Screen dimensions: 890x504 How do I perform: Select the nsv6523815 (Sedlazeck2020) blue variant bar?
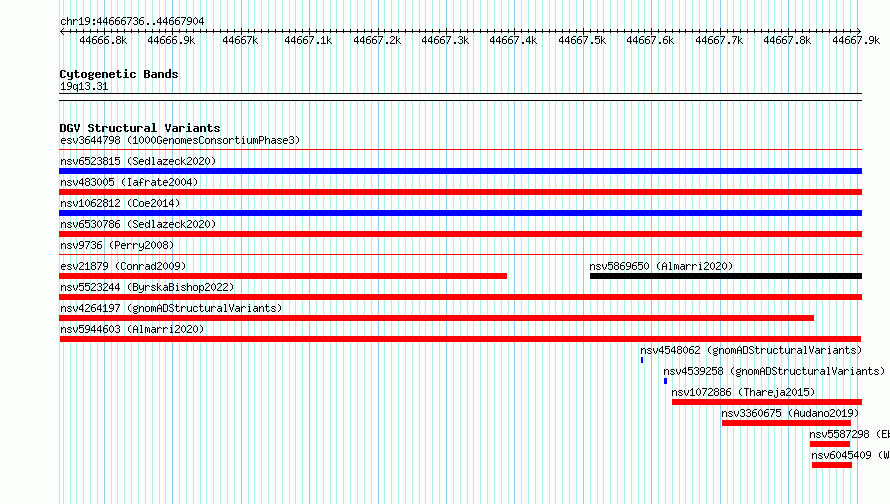pyautogui.click(x=460, y=171)
